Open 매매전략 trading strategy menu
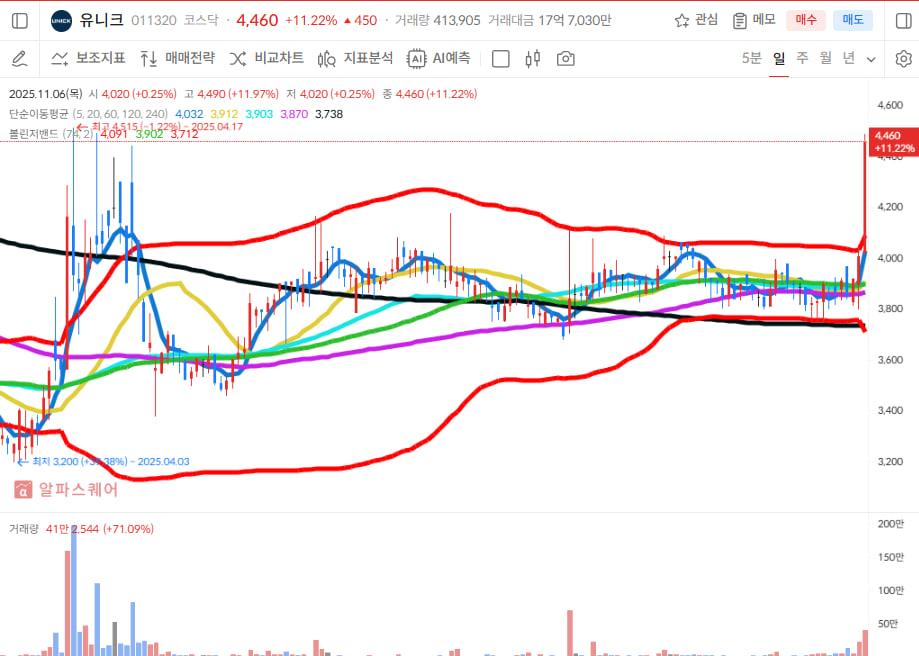919x656 pixels. [177, 59]
